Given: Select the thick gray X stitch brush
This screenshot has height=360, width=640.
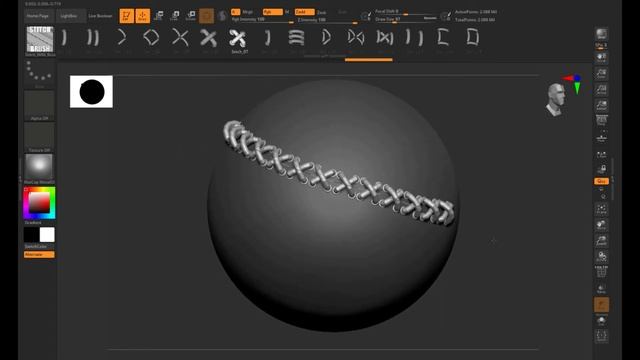Looking at the screenshot, I should click(209, 38).
